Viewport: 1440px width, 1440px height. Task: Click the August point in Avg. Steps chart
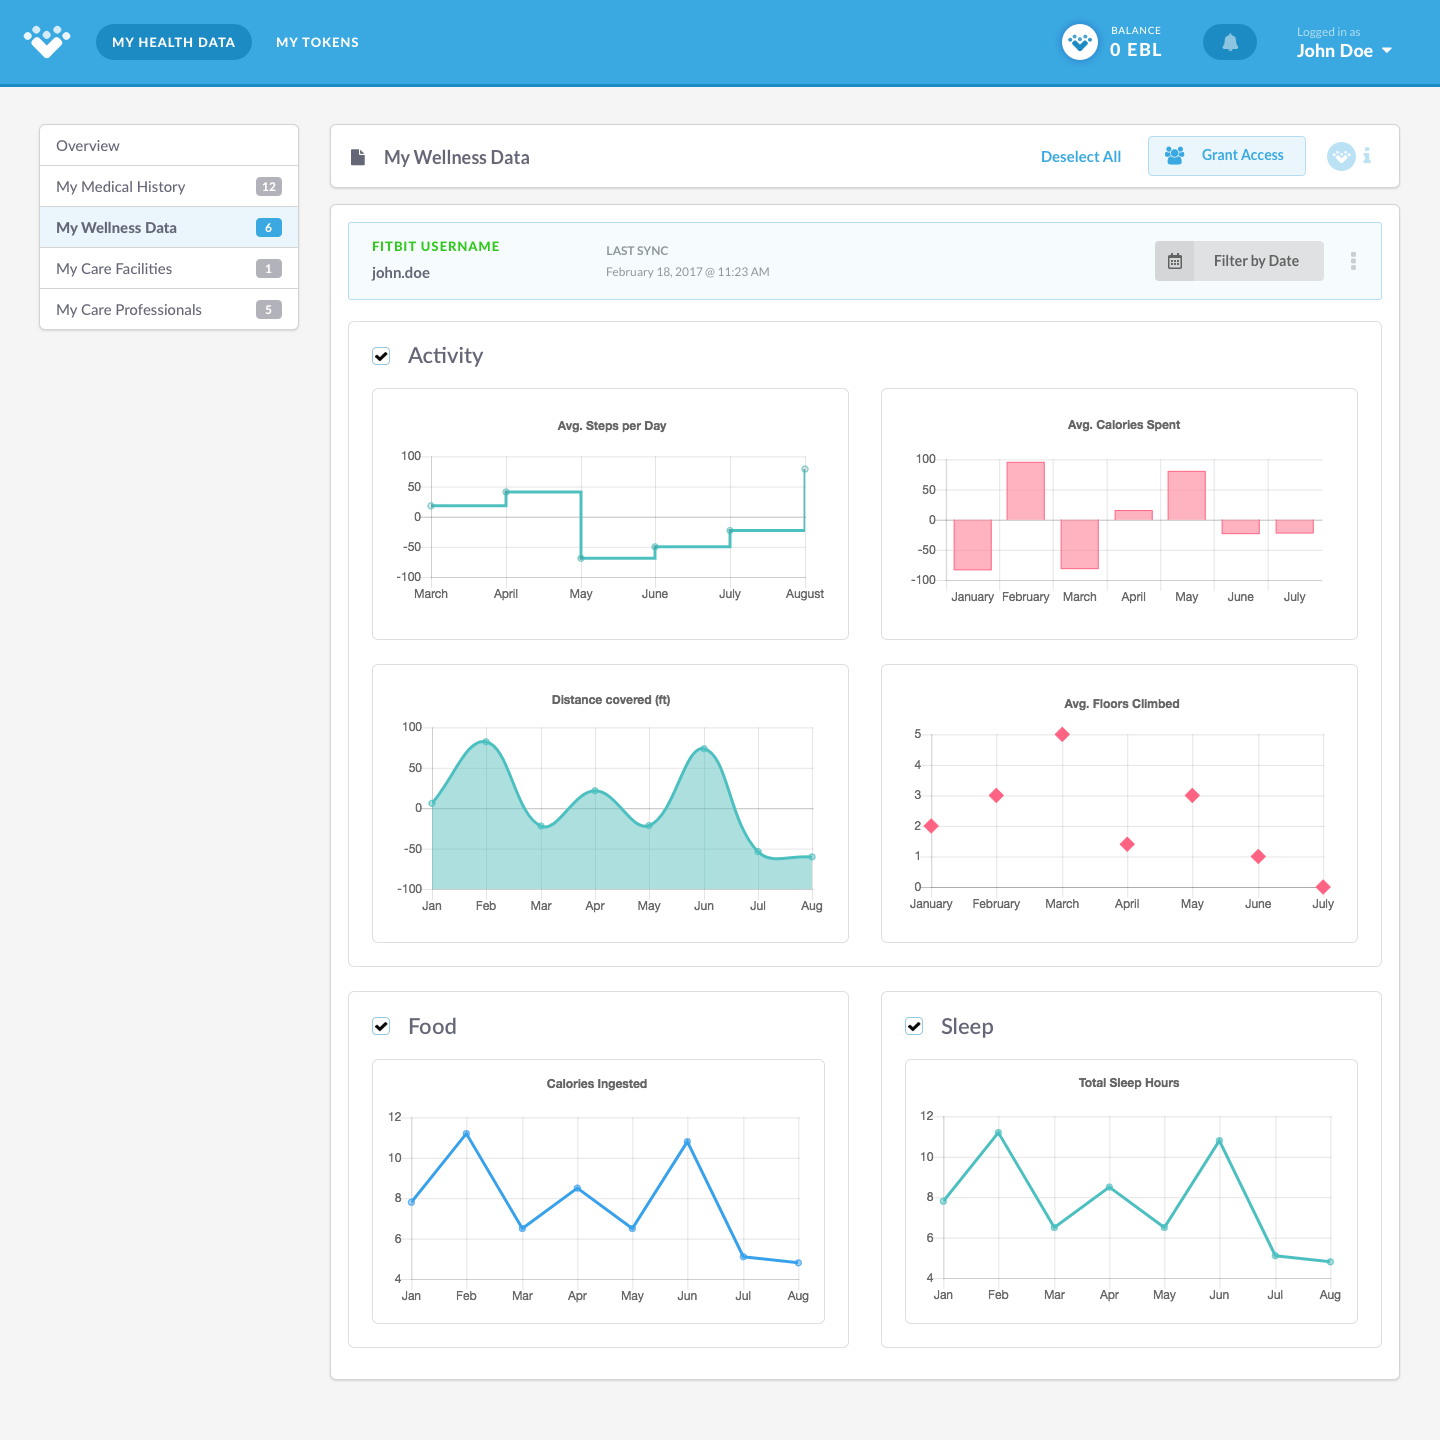[x=805, y=469]
